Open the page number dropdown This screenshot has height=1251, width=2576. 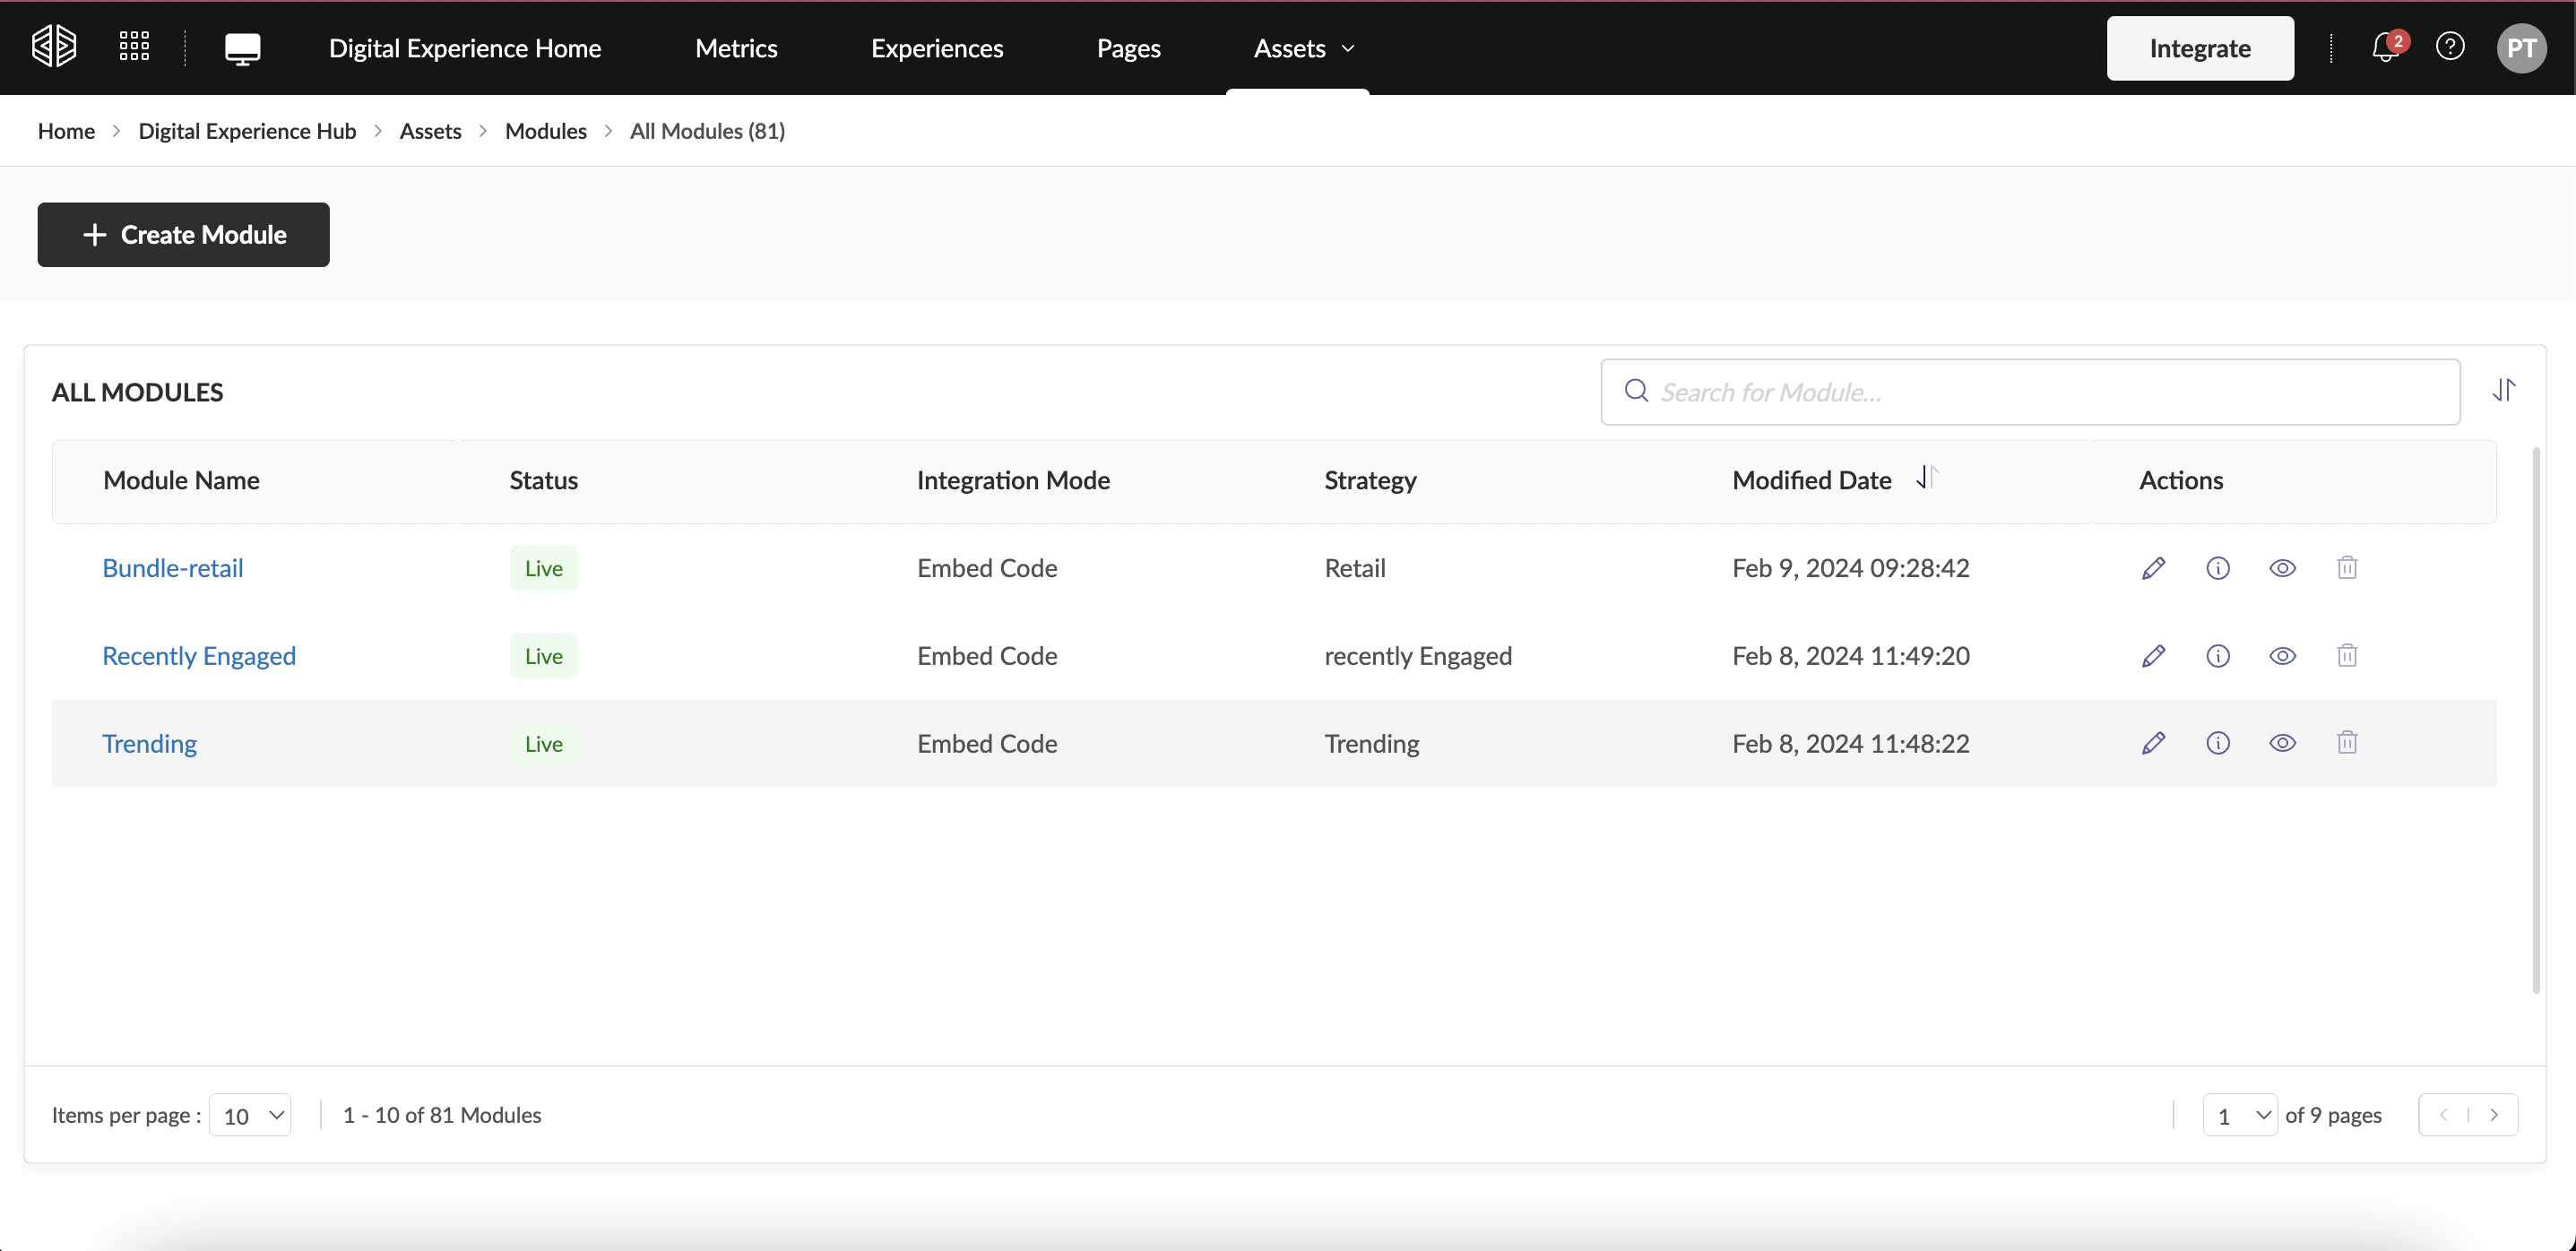click(2239, 1115)
